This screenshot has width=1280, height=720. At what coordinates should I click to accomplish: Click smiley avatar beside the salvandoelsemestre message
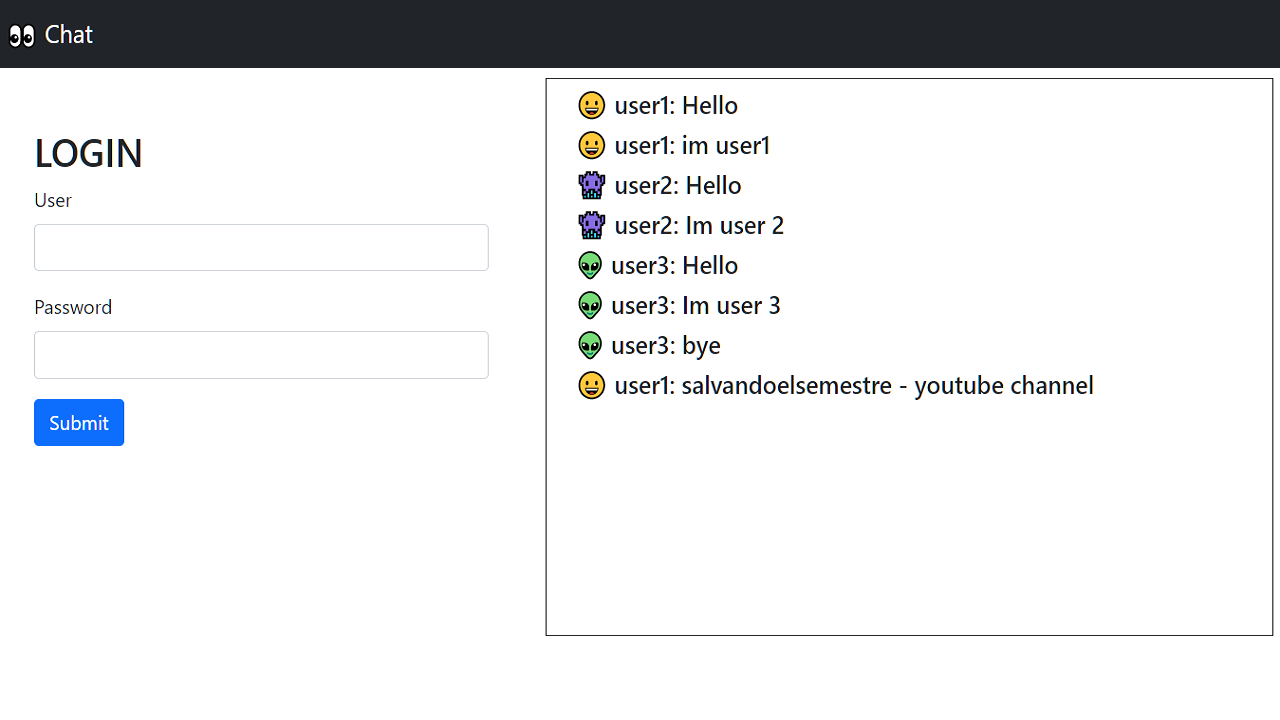[x=592, y=385]
